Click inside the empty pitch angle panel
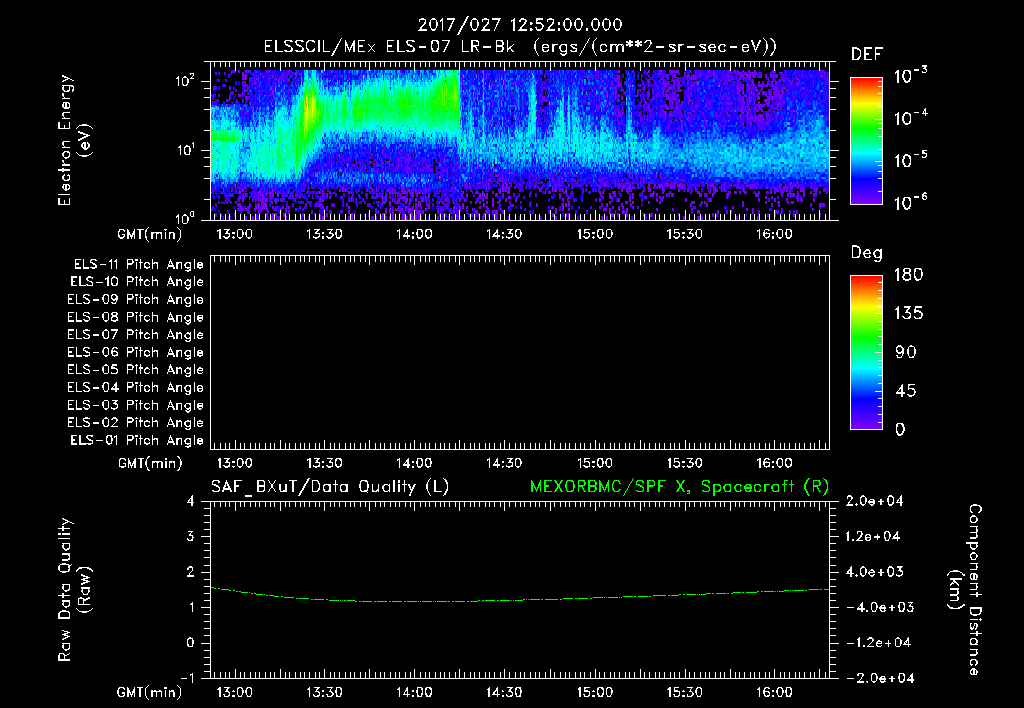 tap(520, 352)
